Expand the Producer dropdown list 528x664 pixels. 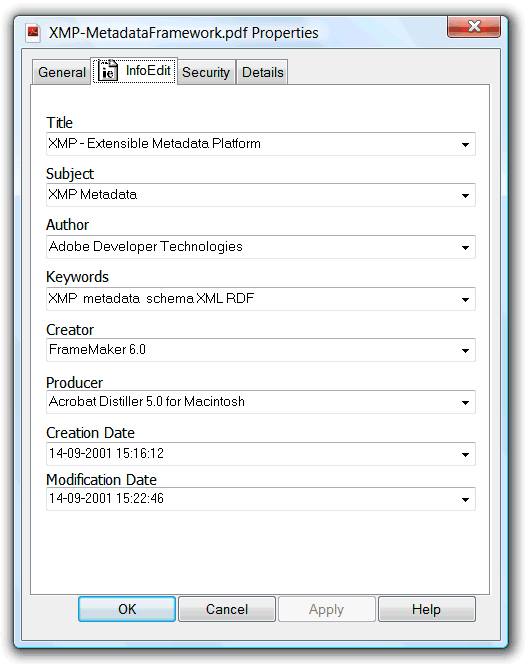click(x=465, y=403)
